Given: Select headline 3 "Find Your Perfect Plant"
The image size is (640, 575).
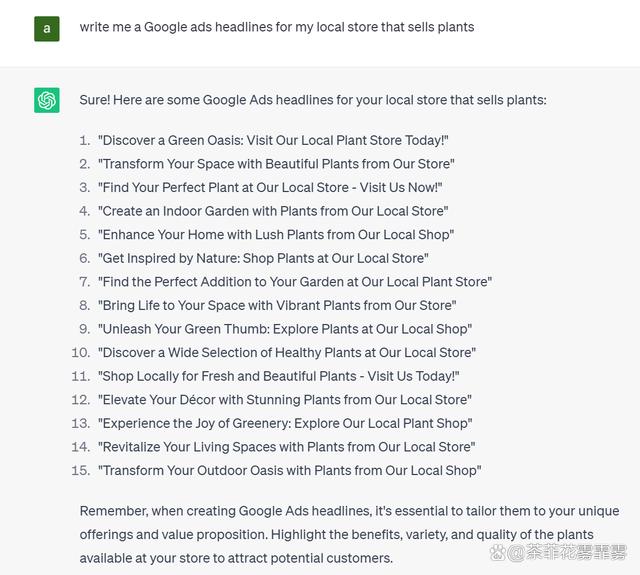Looking at the screenshot, I should point(270,187).
